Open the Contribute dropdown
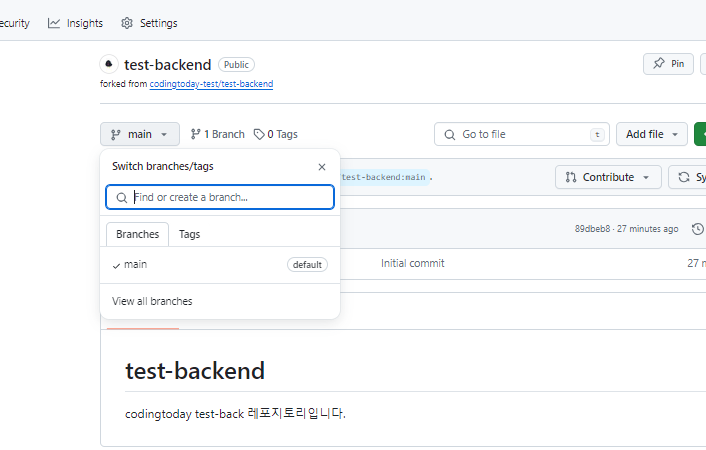This screenshot has width=706, height=450. coord(608,177)
